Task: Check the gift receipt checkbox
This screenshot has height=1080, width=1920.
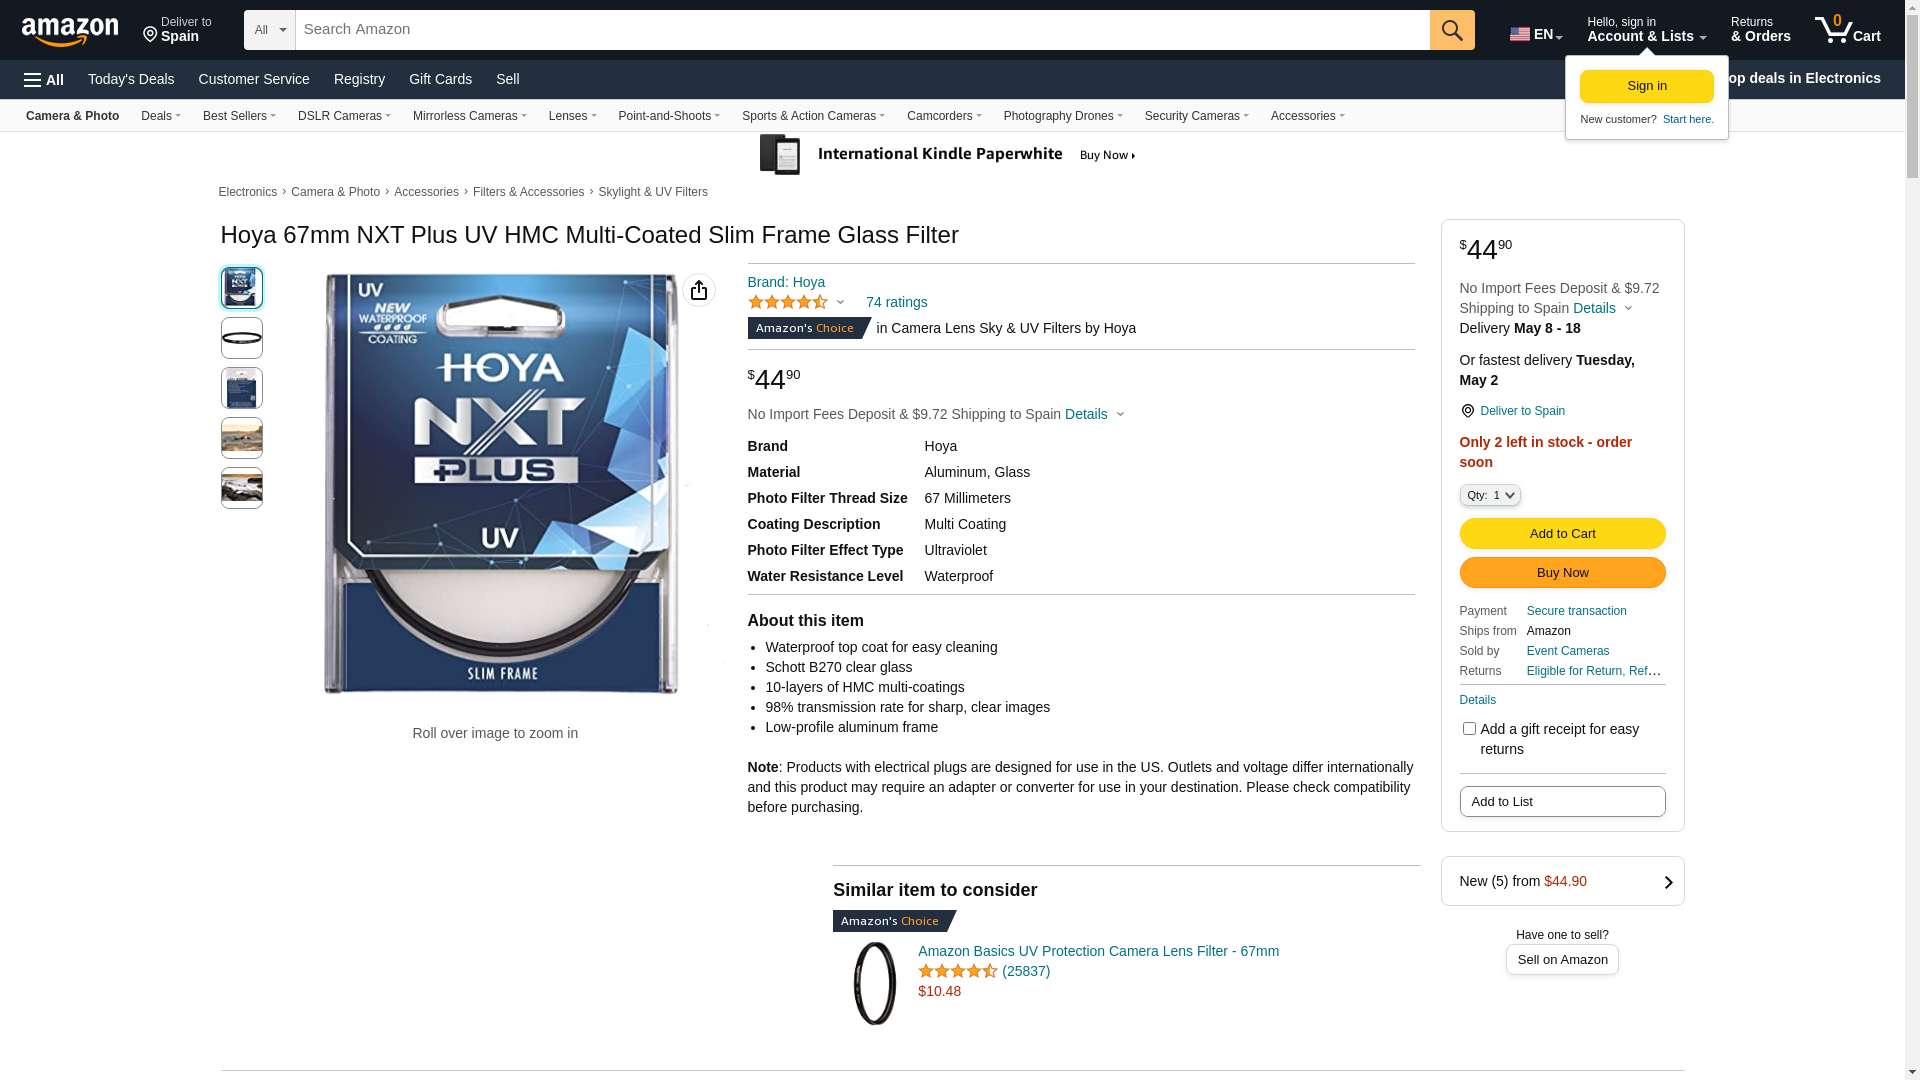Action: [1469, 729]
